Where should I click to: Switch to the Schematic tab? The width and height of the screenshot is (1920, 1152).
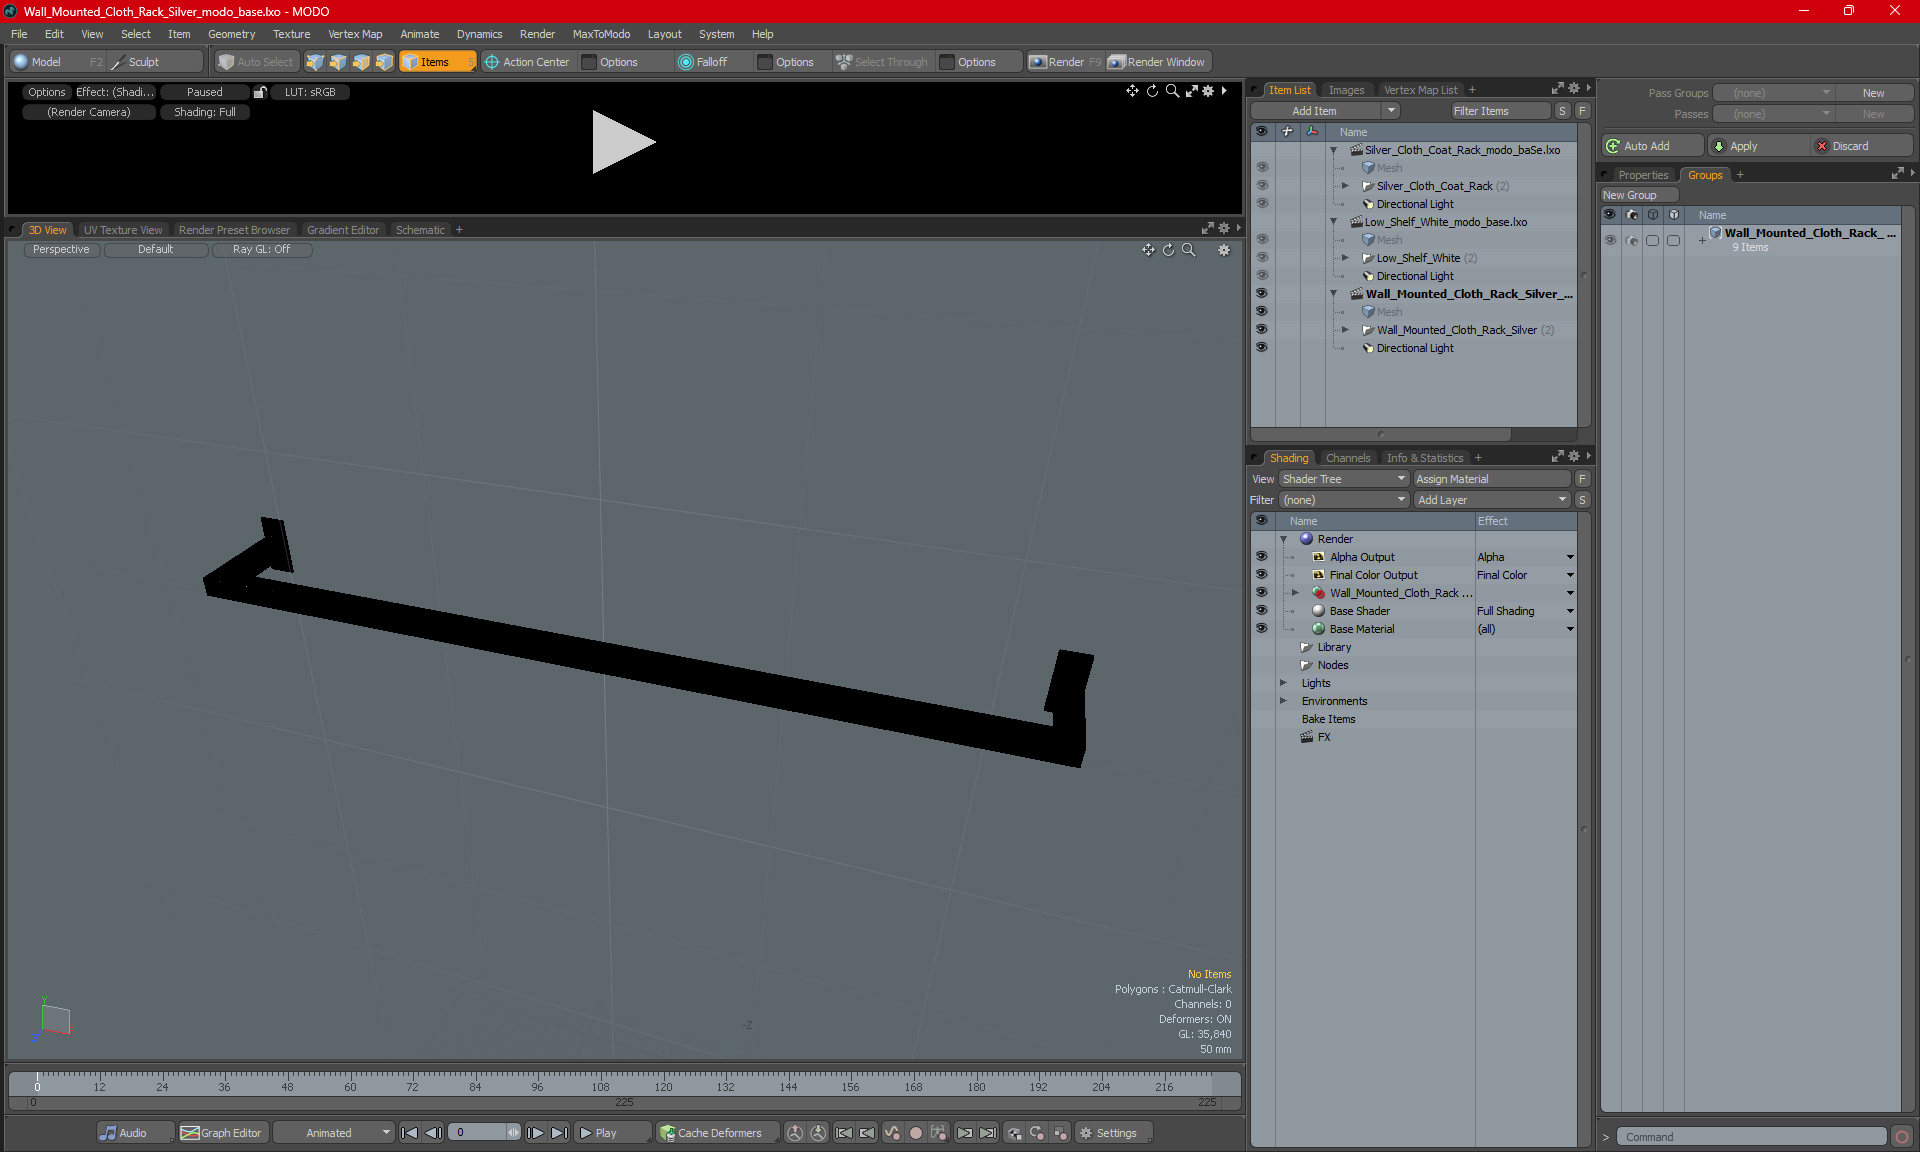(x=420, y=230)
